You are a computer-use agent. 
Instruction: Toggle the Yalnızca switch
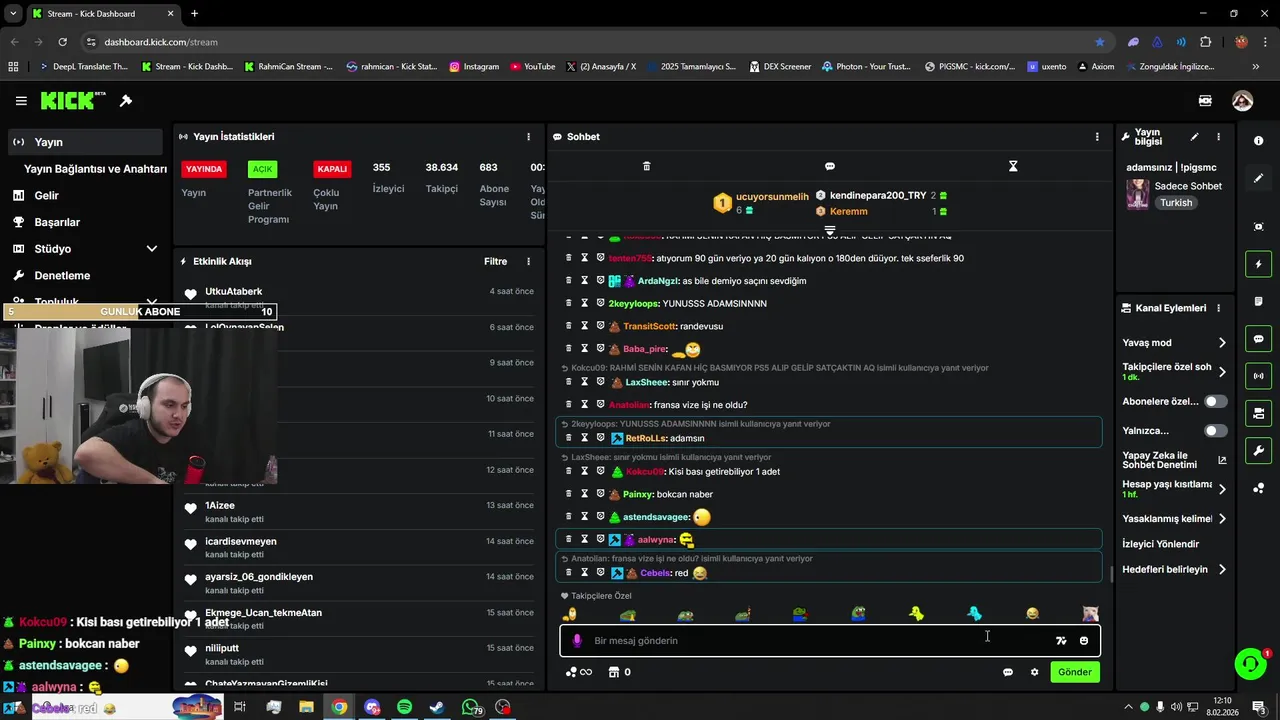point(1215,431)
